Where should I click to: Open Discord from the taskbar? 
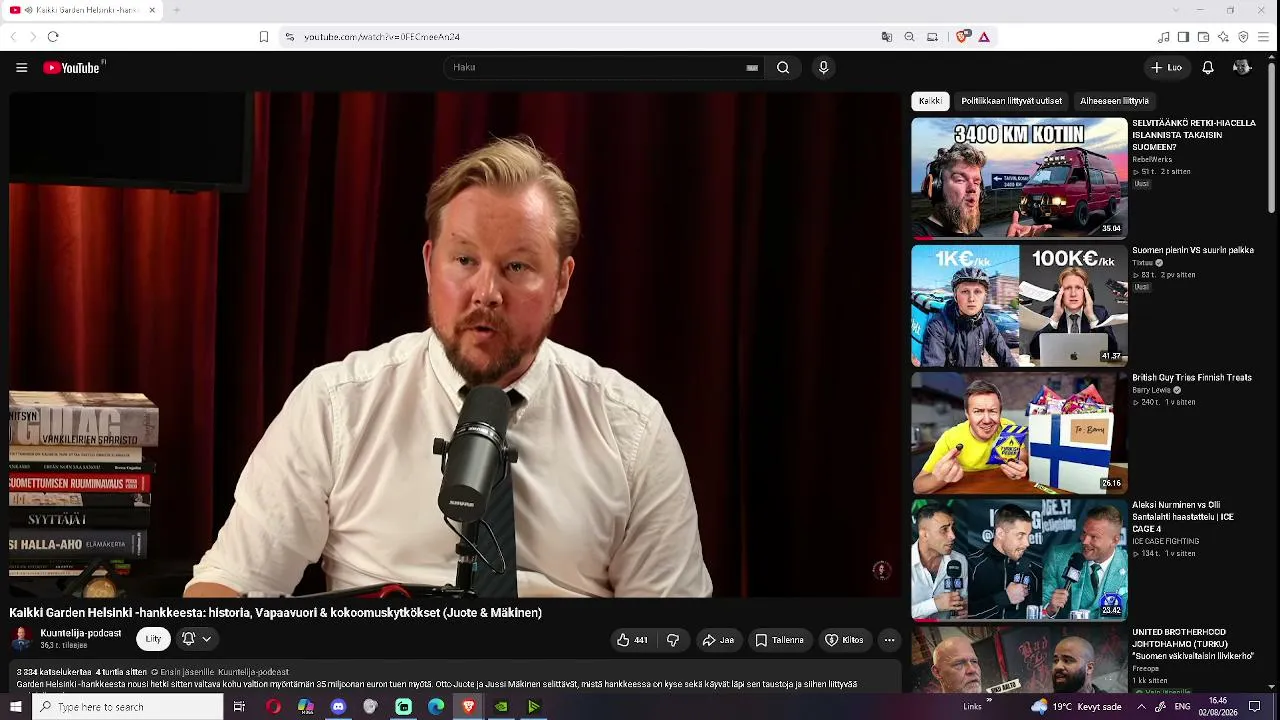pos(338,707)
